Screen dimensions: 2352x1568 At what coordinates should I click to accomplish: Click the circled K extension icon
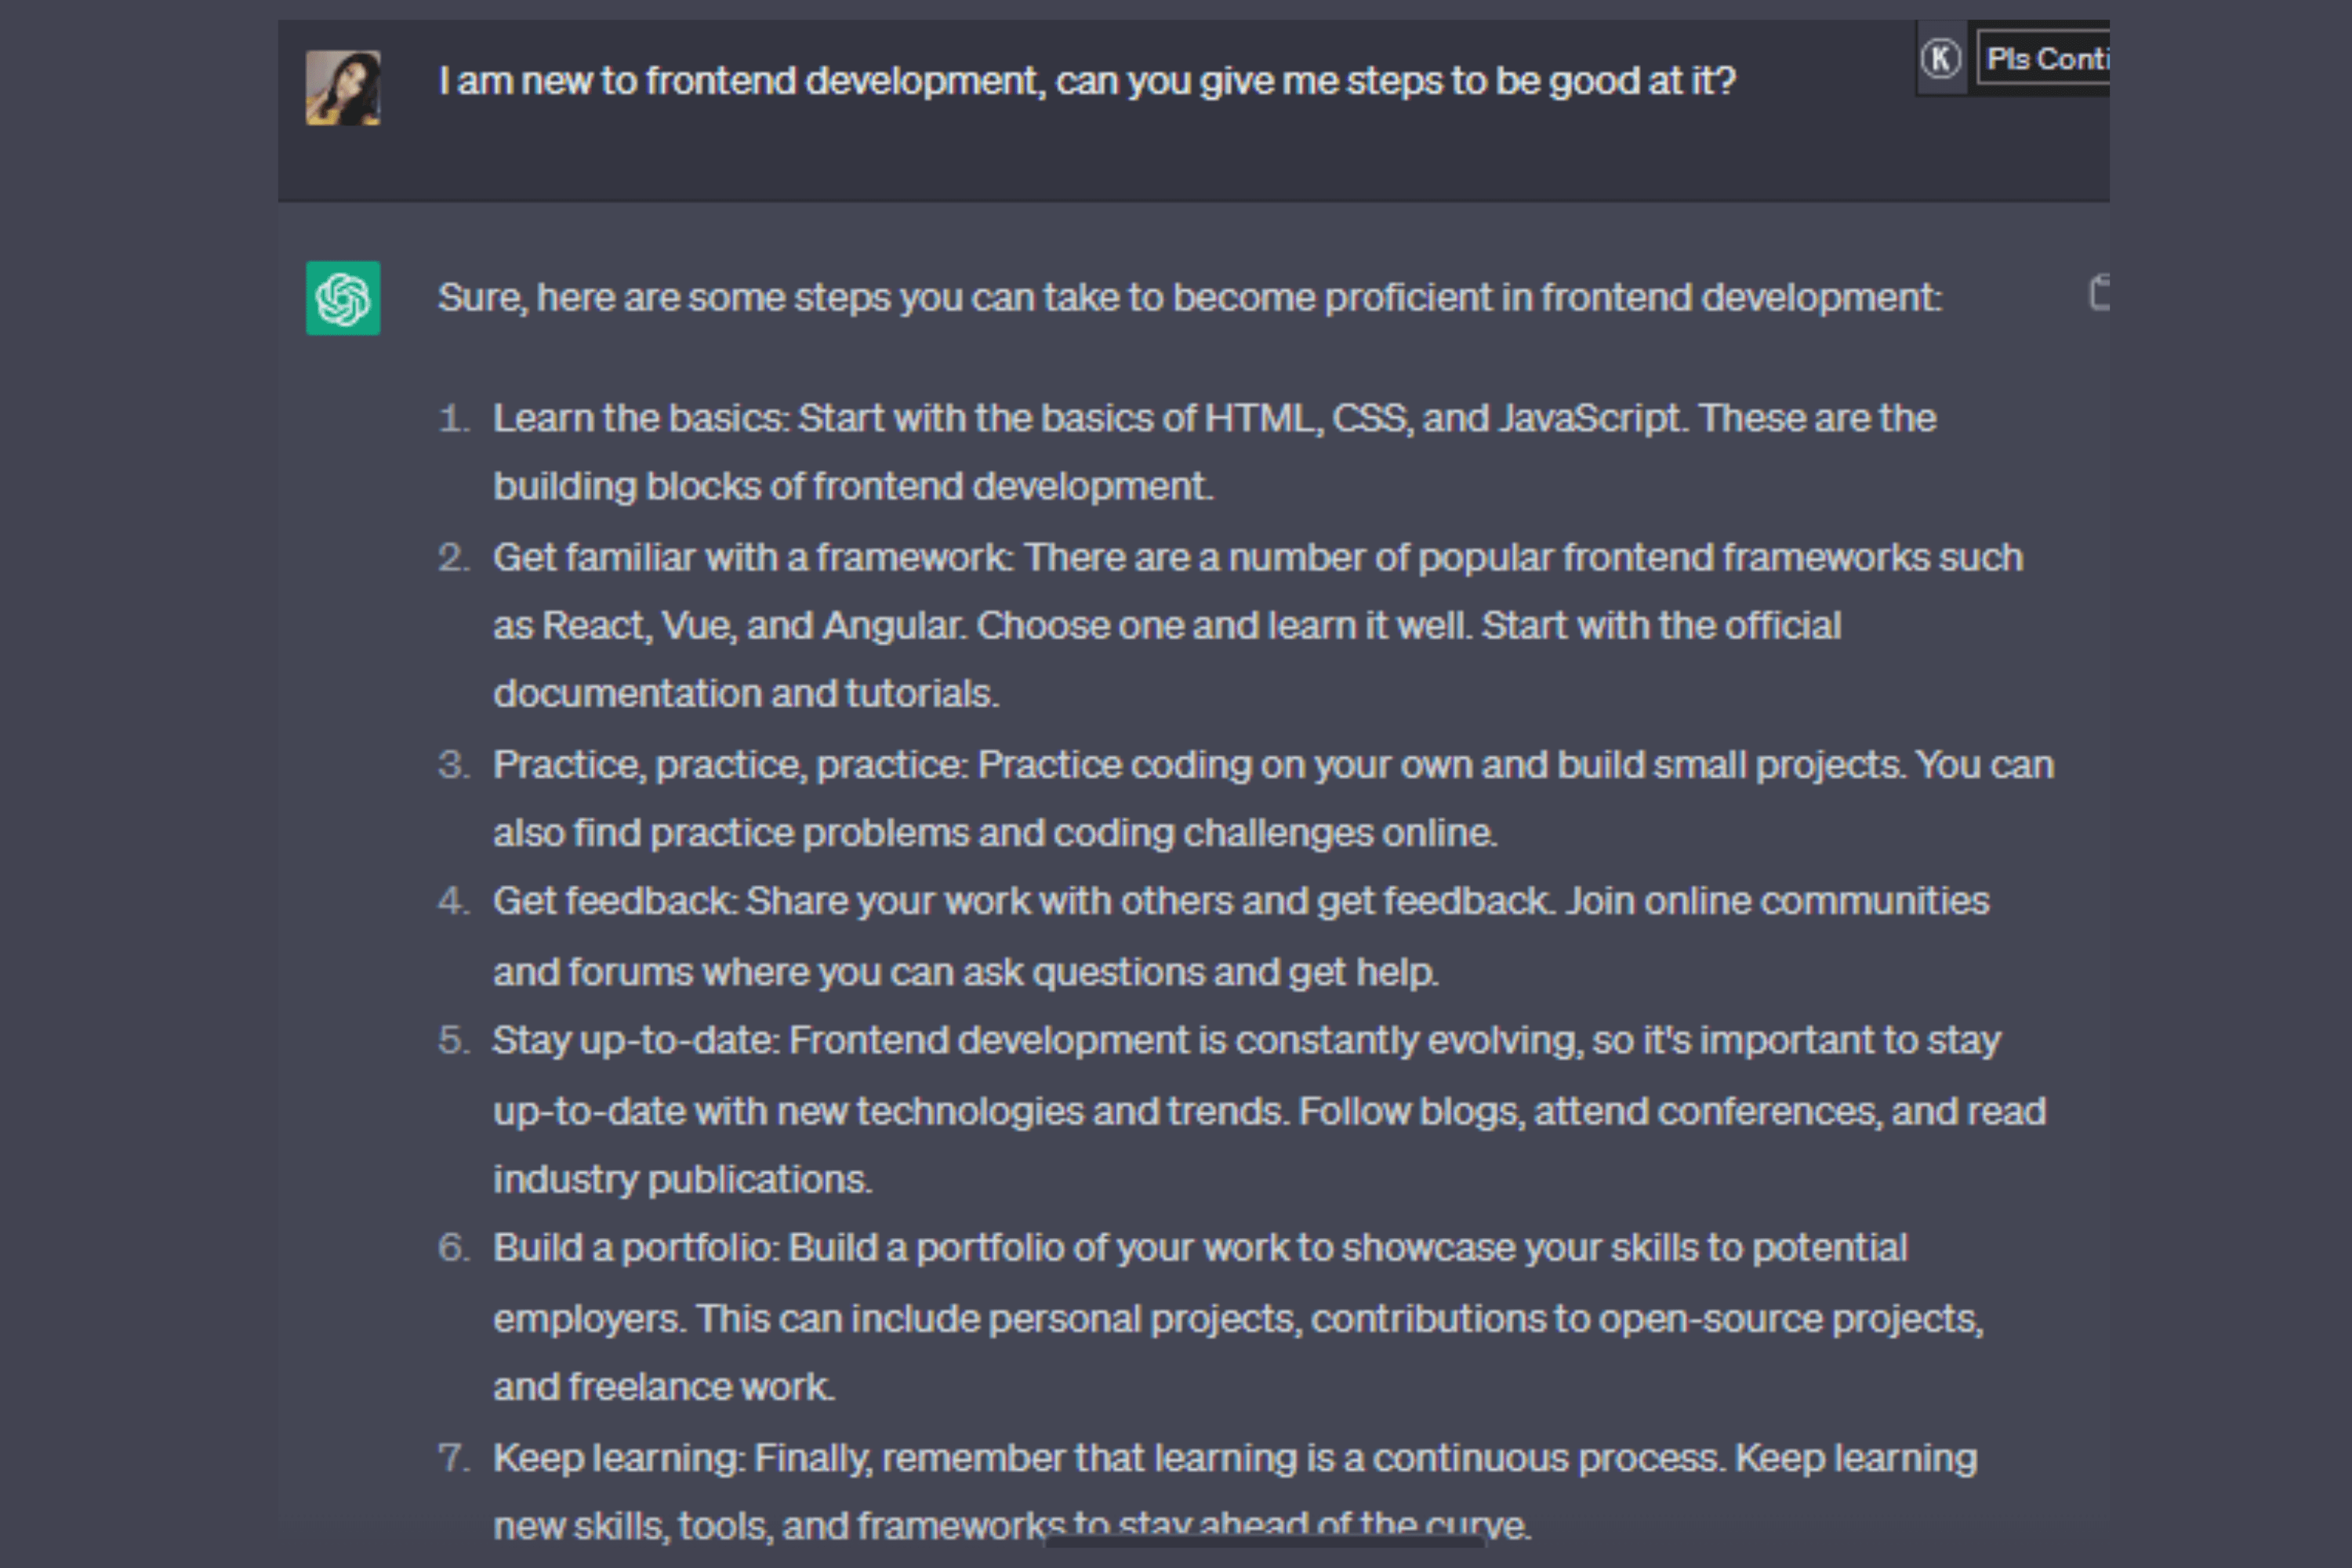click(x=1941, y=58)
